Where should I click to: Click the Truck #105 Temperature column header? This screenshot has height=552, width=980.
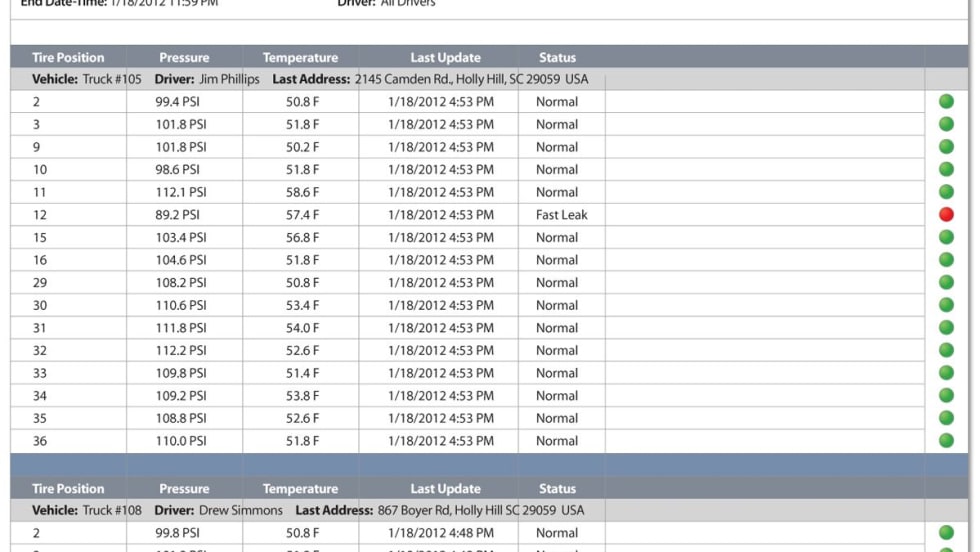click(300, 58)
